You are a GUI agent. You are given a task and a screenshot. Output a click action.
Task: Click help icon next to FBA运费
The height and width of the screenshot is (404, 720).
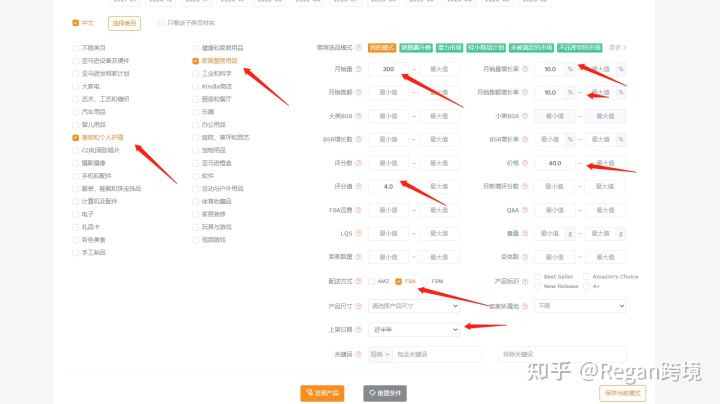pos(359,210)
